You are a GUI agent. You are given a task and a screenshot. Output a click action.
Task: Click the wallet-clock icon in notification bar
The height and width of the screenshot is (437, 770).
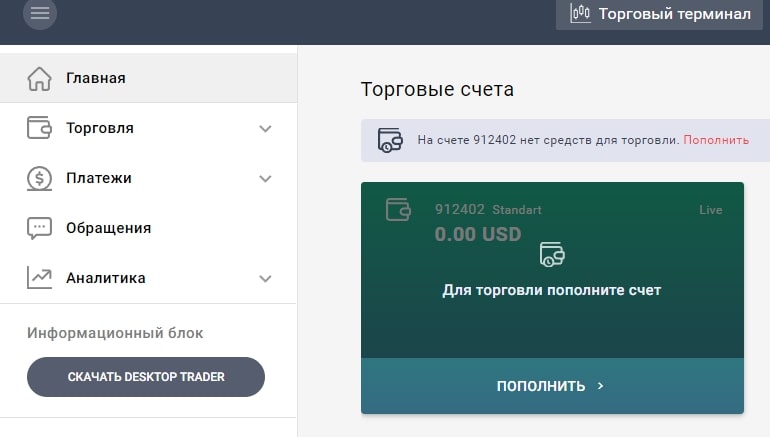point(390,140)
